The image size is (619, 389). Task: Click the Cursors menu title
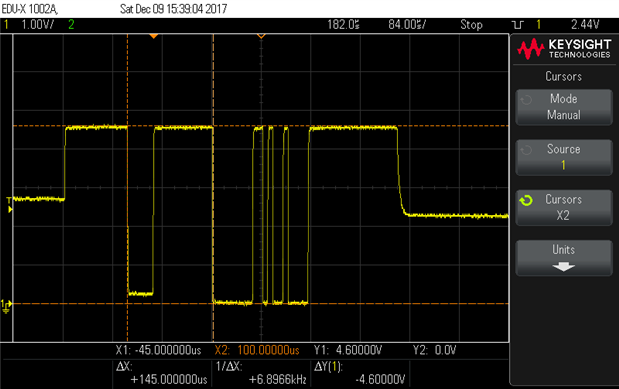[563, 76]
